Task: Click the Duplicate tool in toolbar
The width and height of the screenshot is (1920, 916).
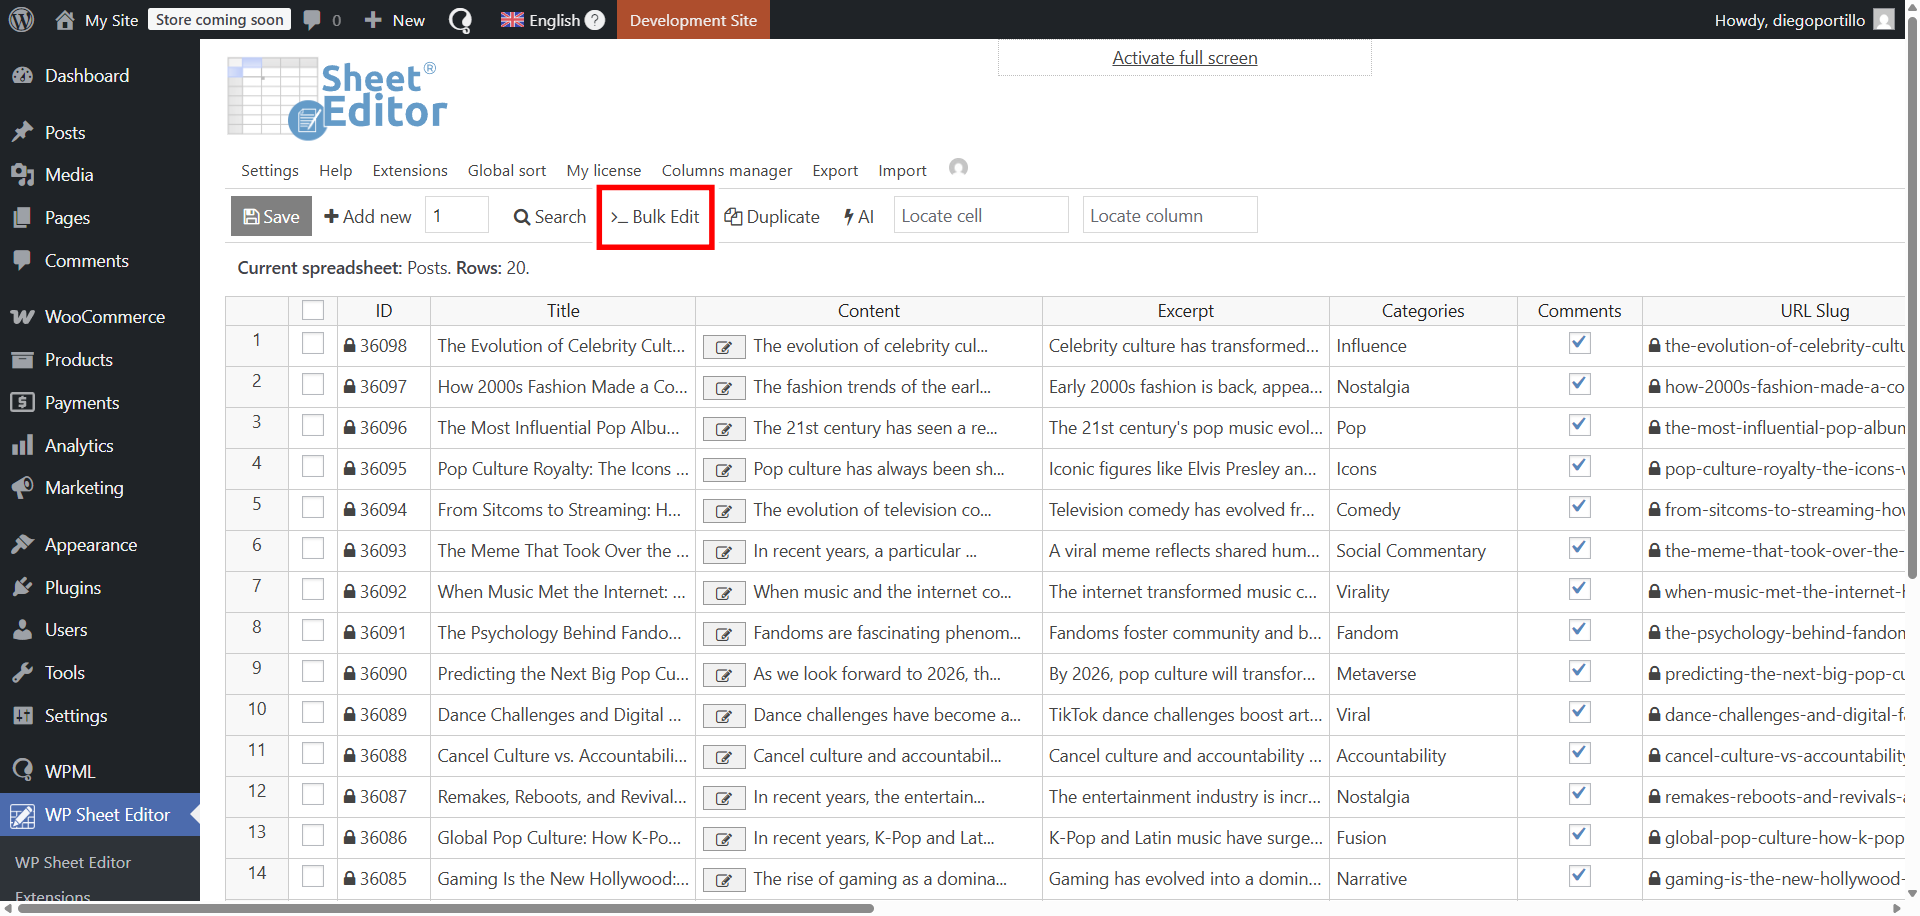Action: point(772,217)
